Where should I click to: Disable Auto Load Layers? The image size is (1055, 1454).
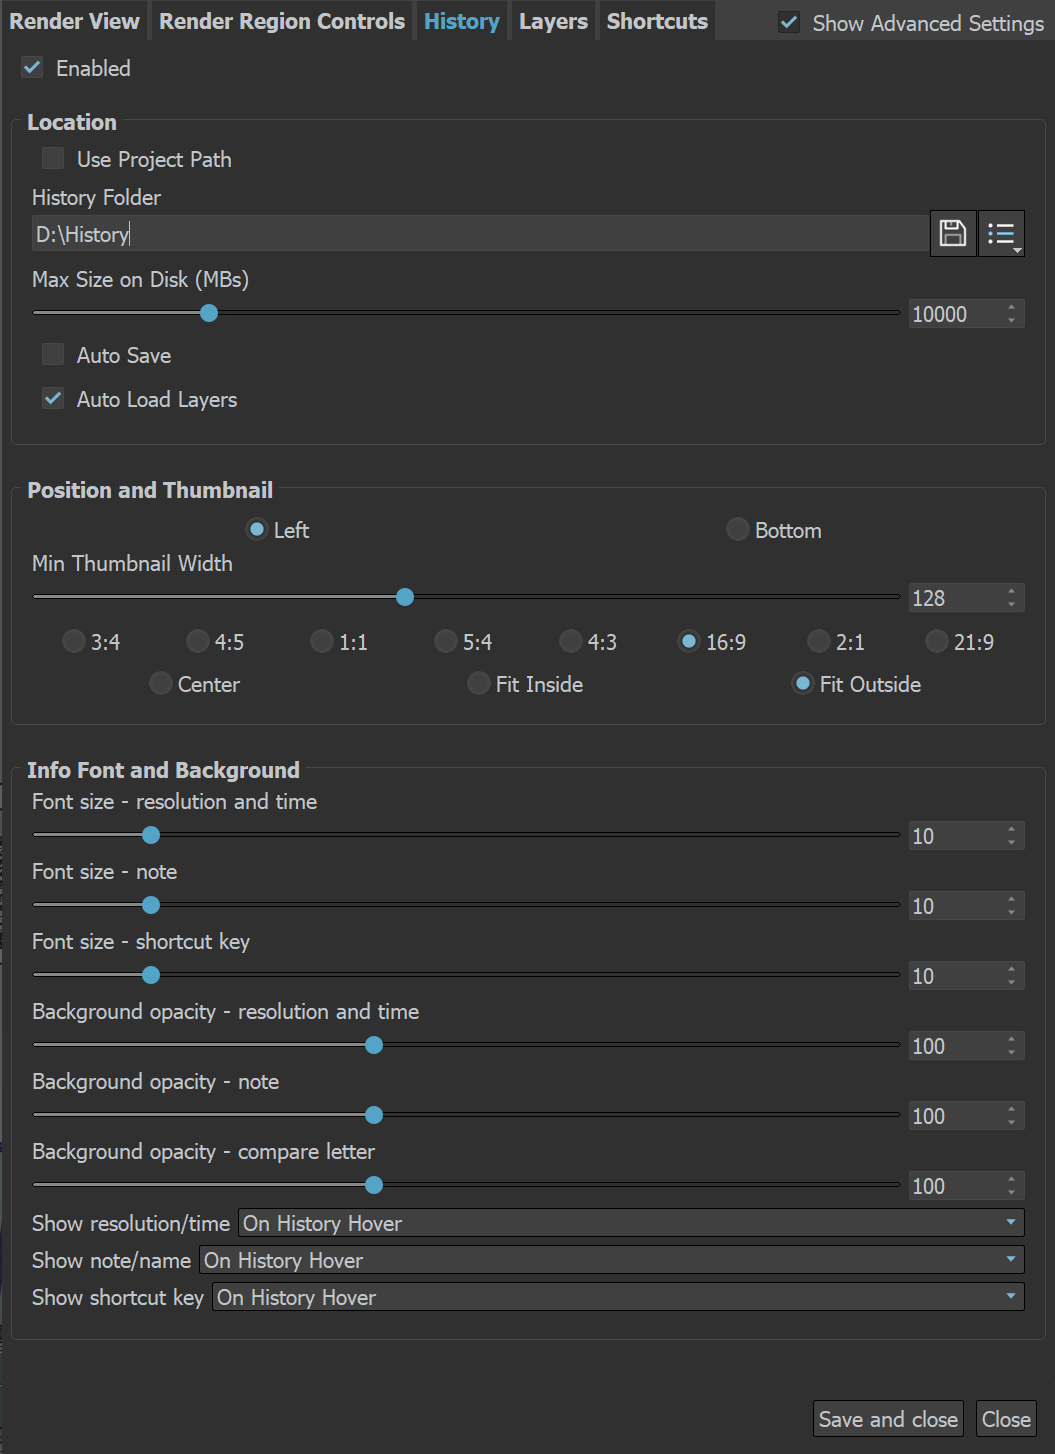[53, 399]
